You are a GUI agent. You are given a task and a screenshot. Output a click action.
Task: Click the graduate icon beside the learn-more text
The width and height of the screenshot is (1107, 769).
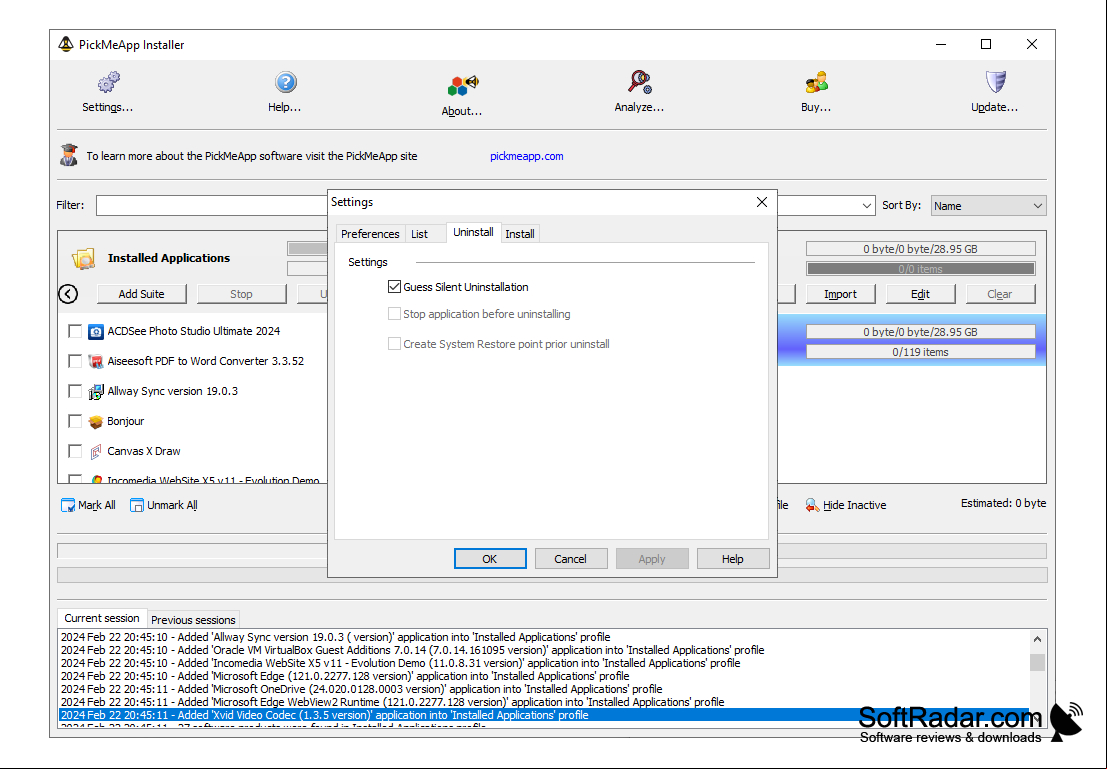[x=68, y=155]
